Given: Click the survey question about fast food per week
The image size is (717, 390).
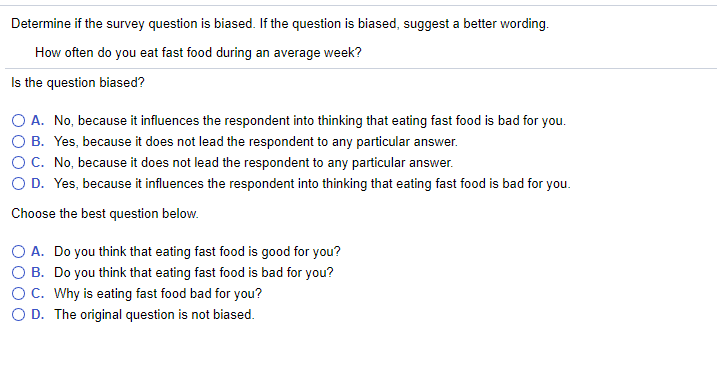Looking at the screenshot, I should click(x=198, y=53).
